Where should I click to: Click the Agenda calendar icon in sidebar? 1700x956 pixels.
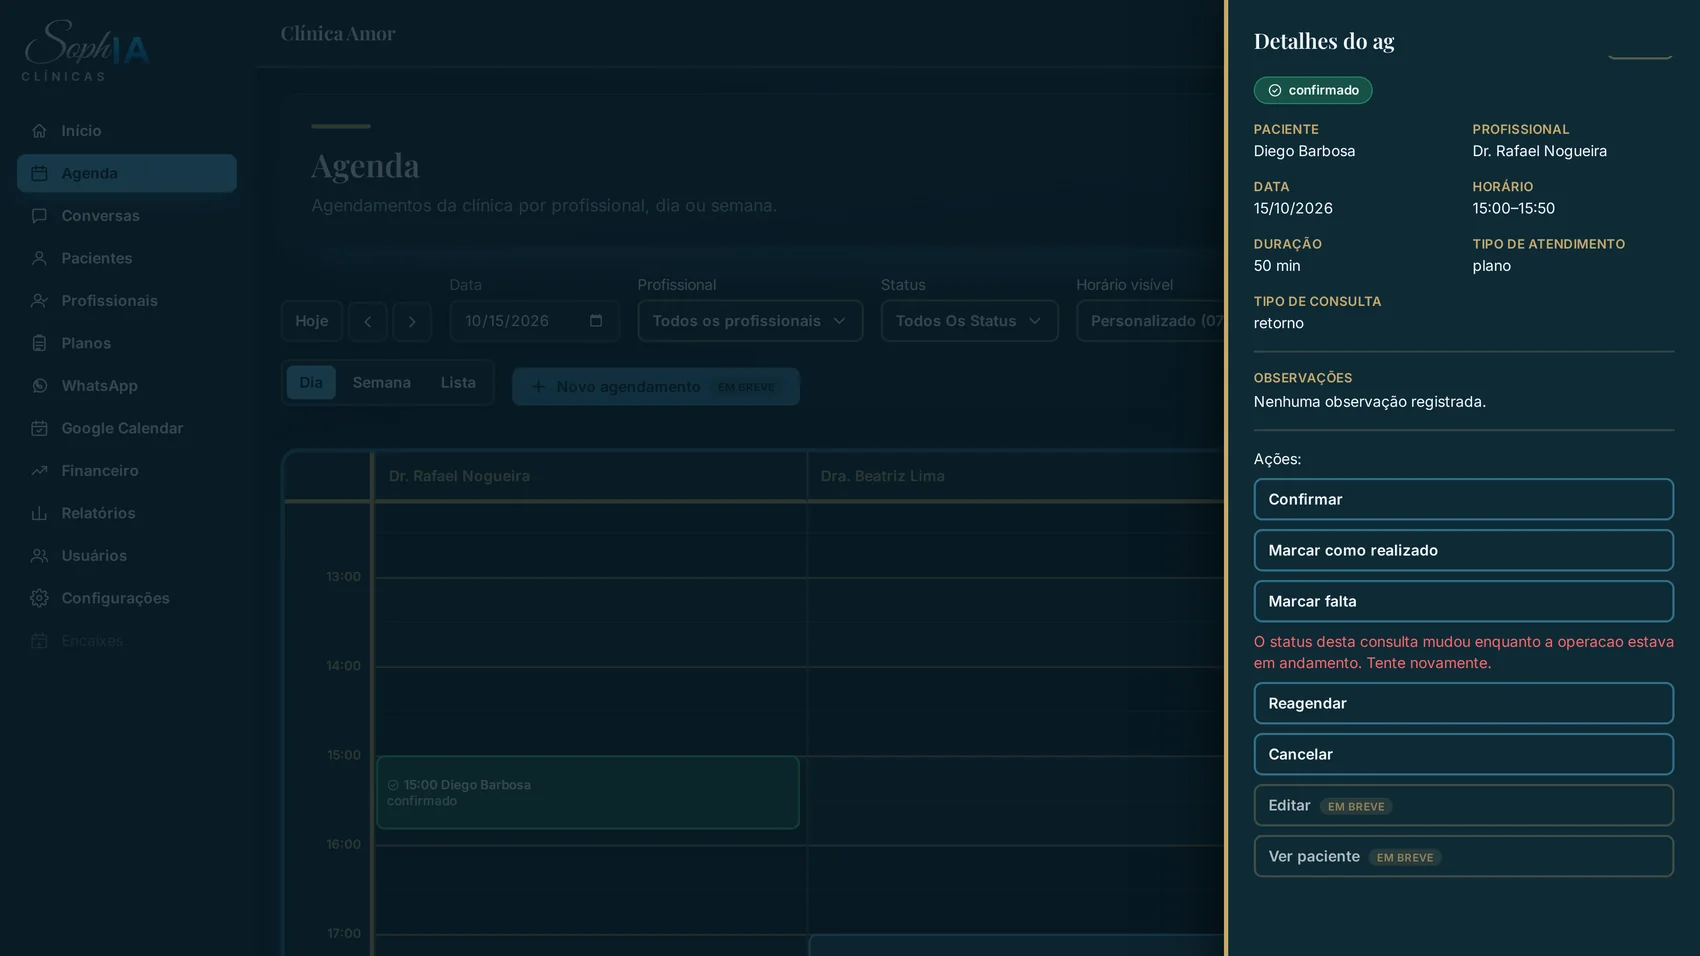click(x=39, y=173)
